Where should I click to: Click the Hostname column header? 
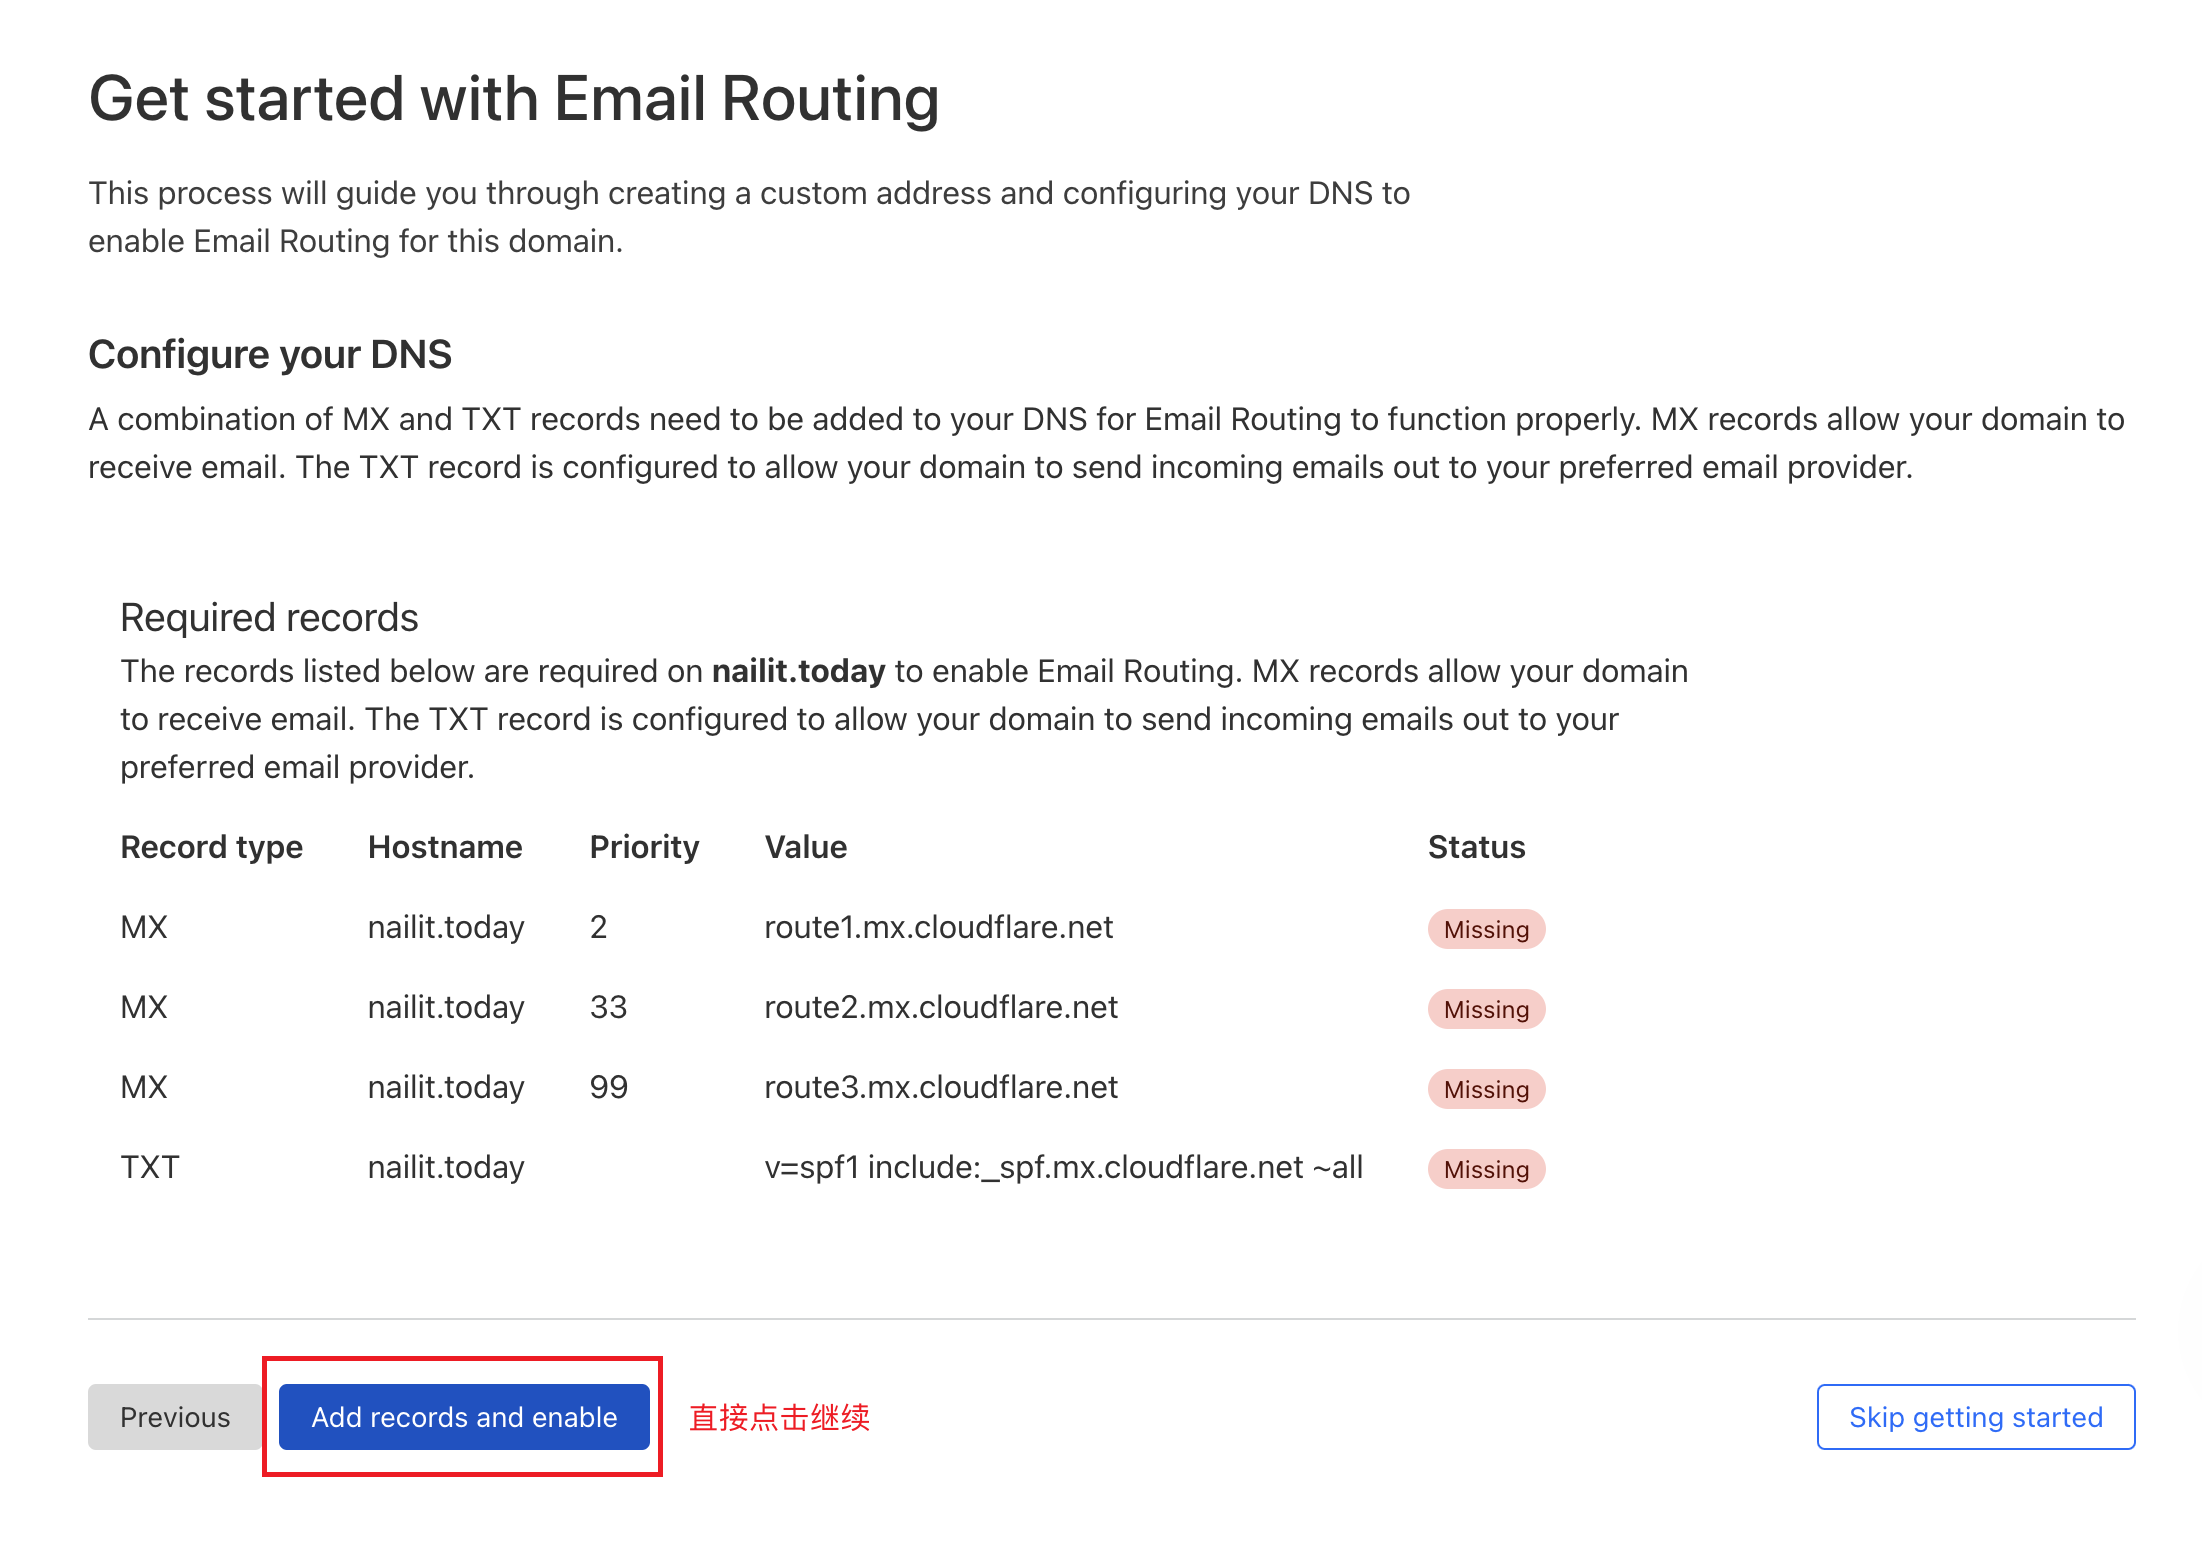pyautogui.click(x=445, y=847)
